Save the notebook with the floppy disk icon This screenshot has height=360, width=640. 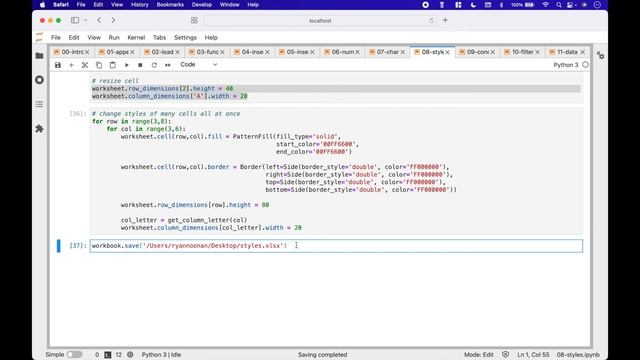(58, 65)
